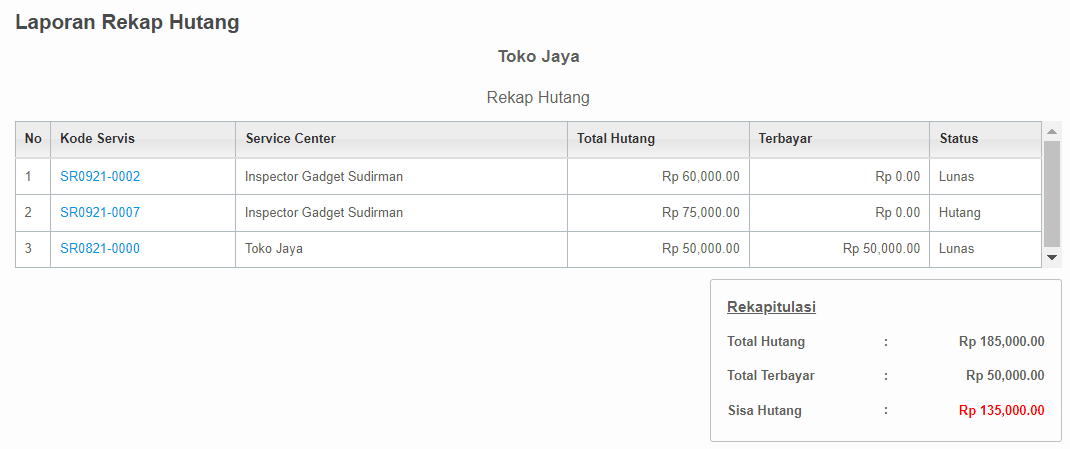Click the Total Hutang column header
1070x449 pixels.
pos(659,139)
